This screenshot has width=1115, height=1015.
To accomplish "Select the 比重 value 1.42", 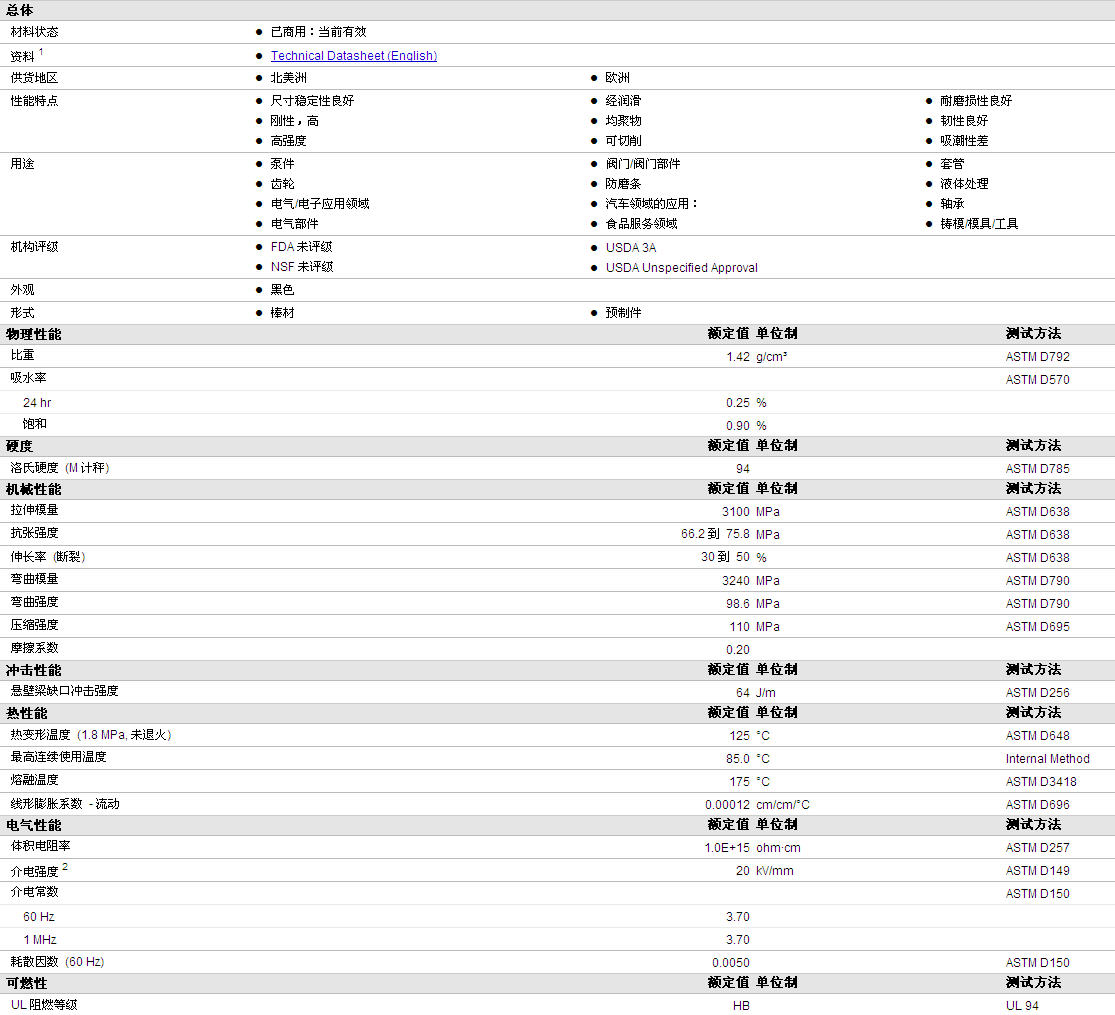I will click(x=737, y=356).
